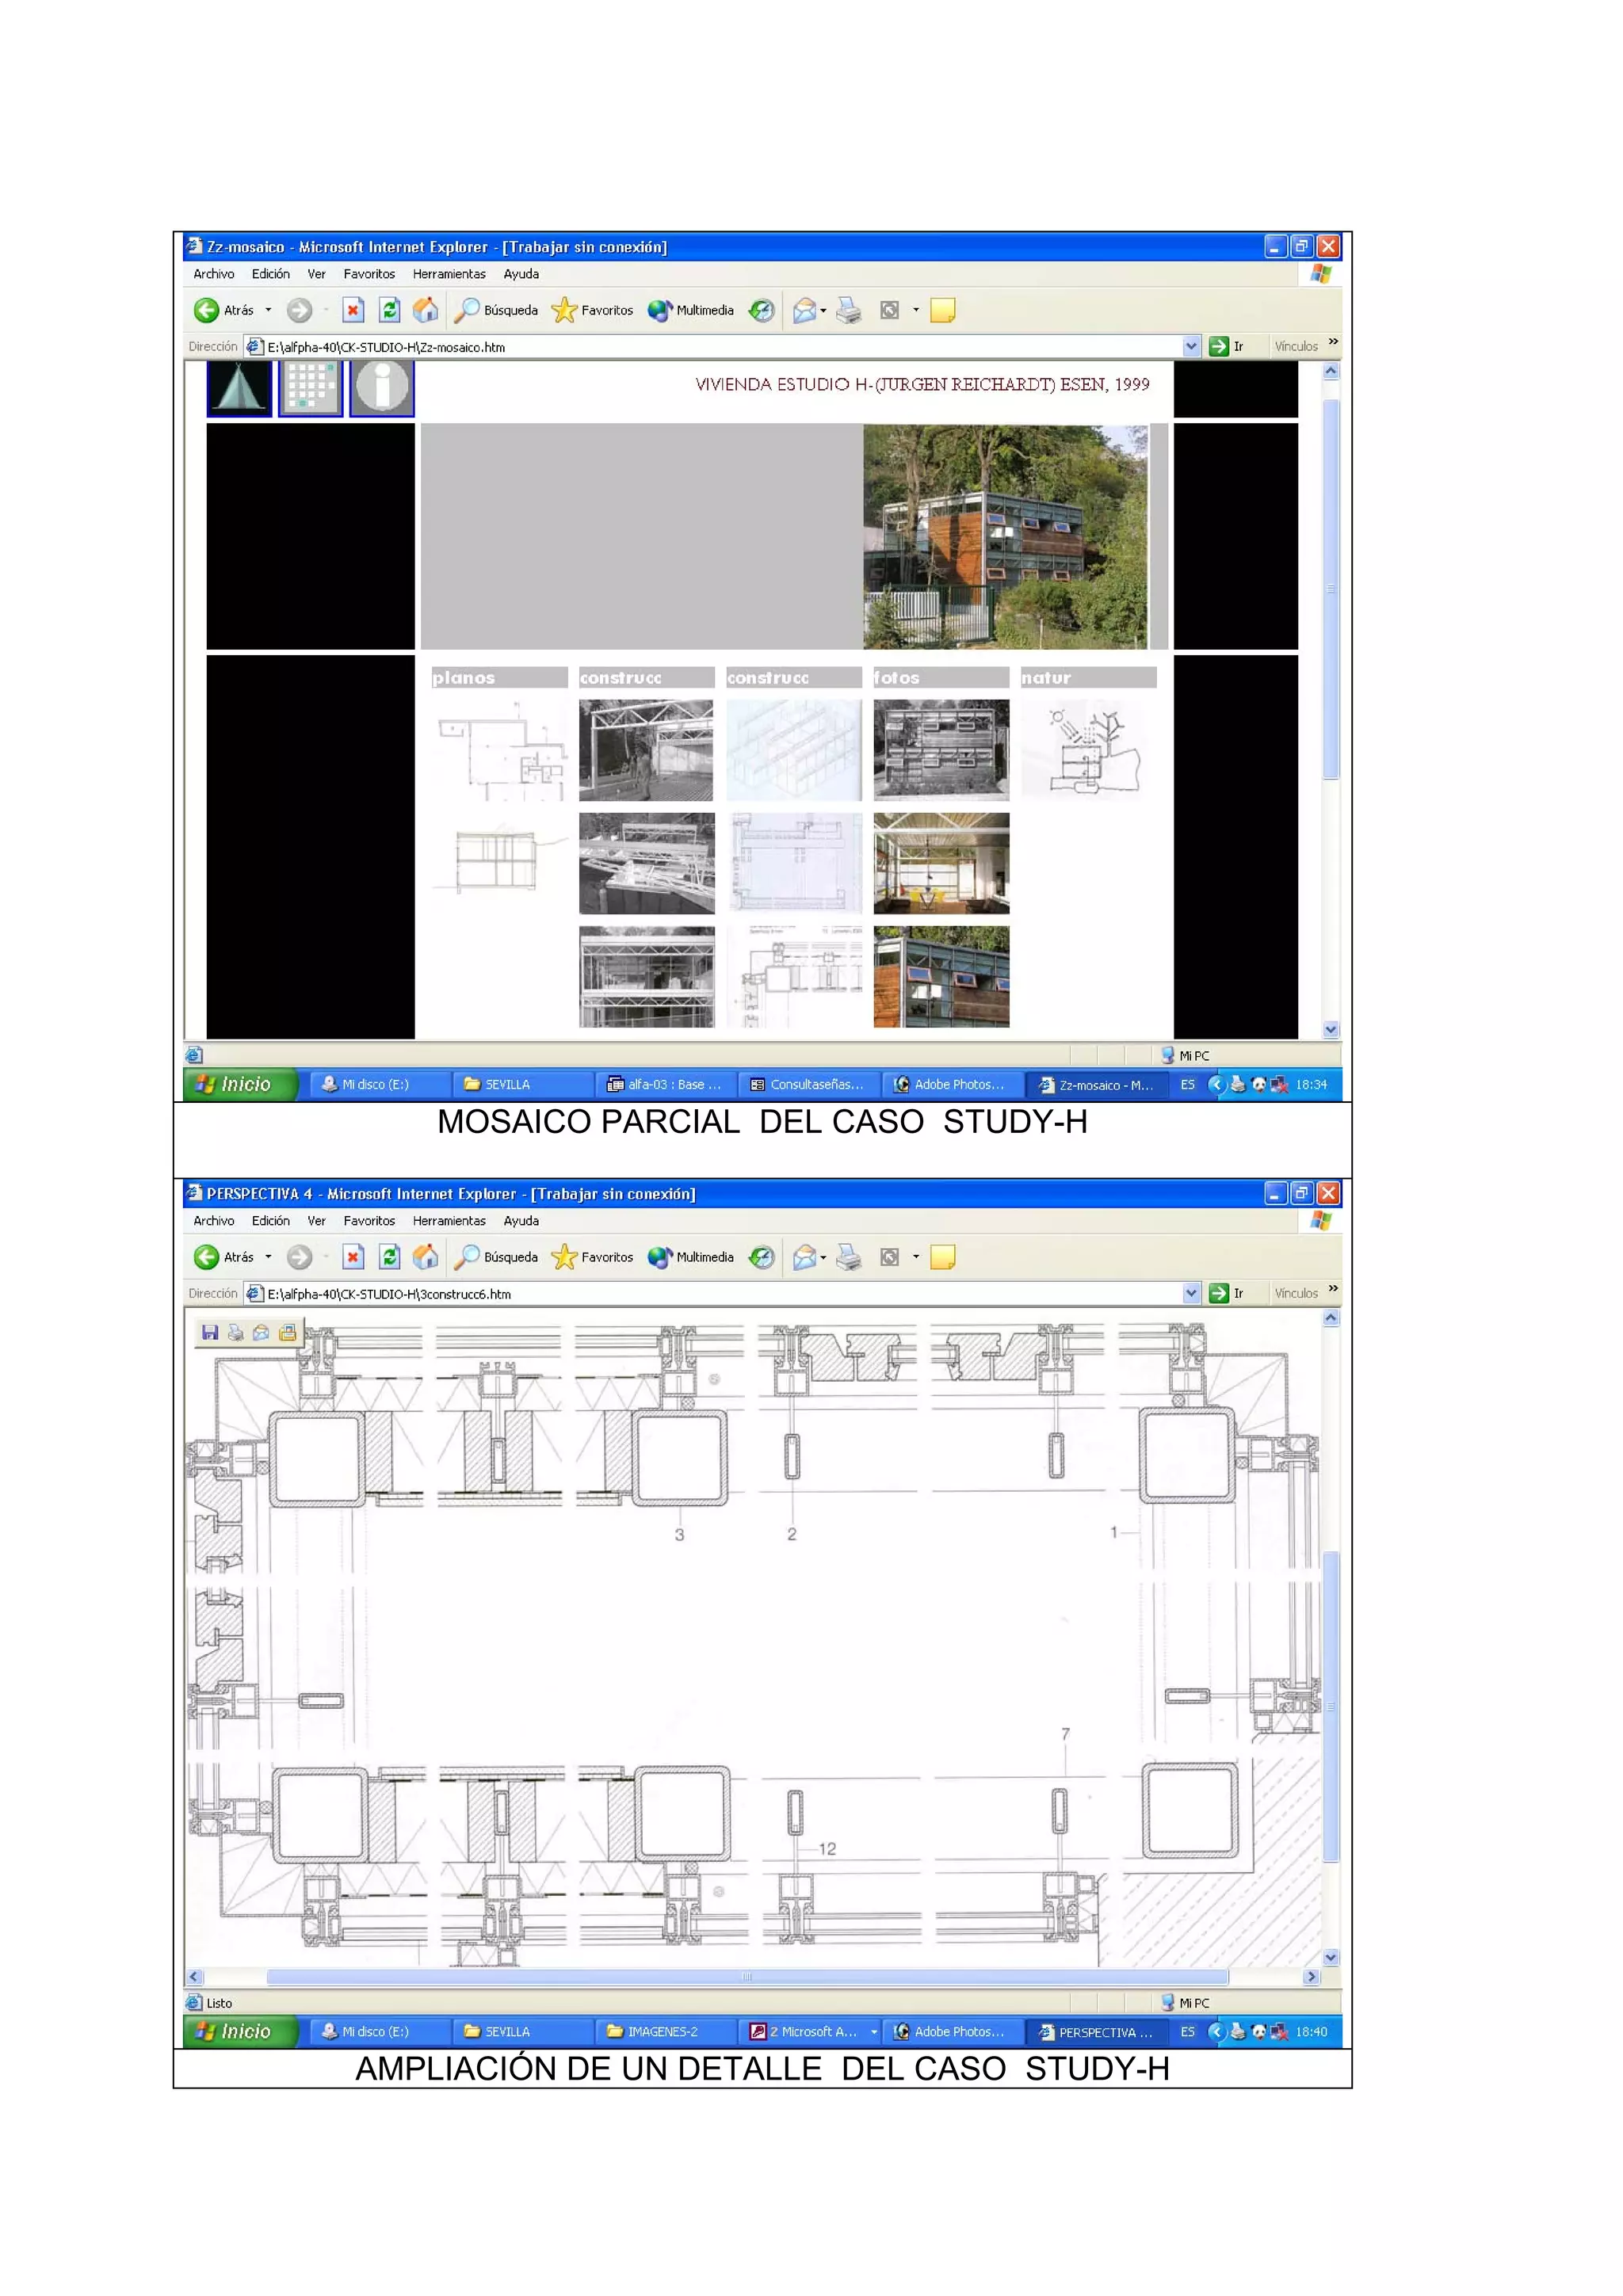Click the printer icon in the image toolbar

click(x=236, y=1332)
